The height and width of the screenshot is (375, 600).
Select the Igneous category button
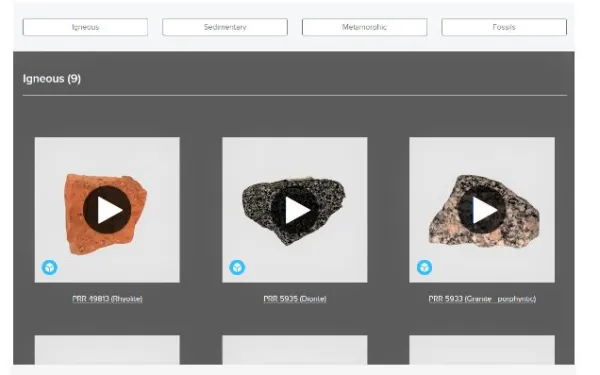click(85, 27)
